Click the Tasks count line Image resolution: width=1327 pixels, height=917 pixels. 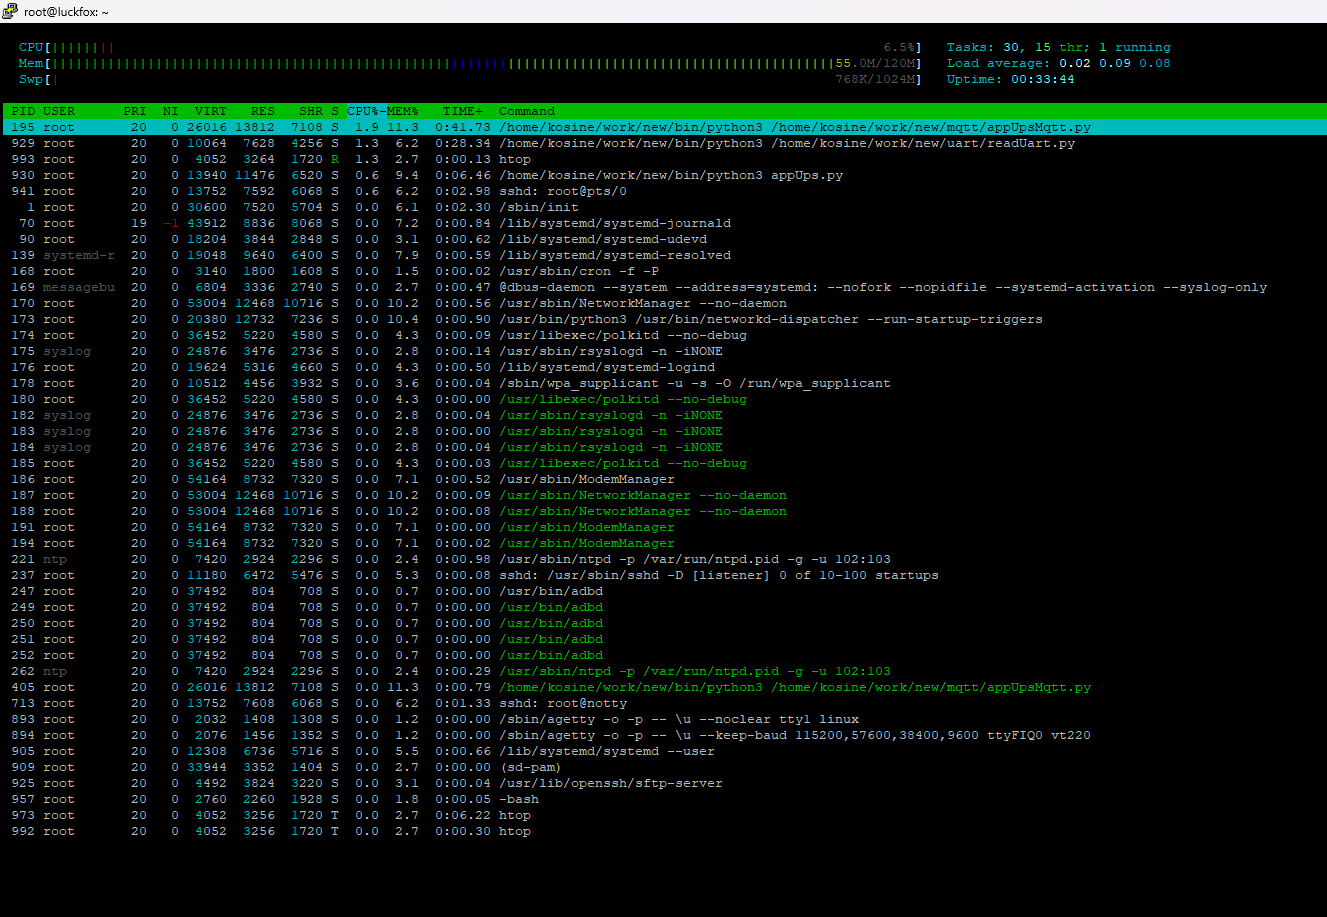click(x=1058, y=47)
